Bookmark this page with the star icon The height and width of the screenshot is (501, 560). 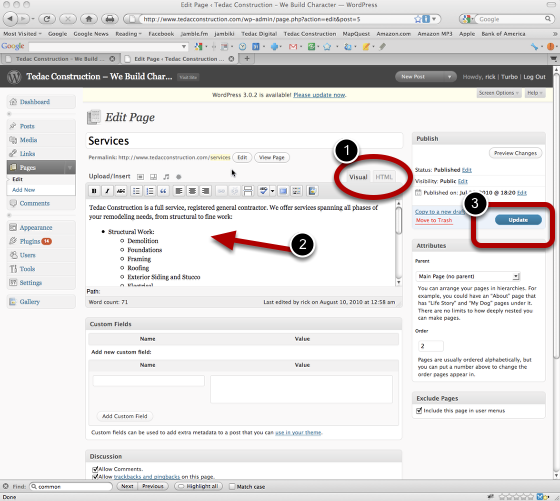418,19
